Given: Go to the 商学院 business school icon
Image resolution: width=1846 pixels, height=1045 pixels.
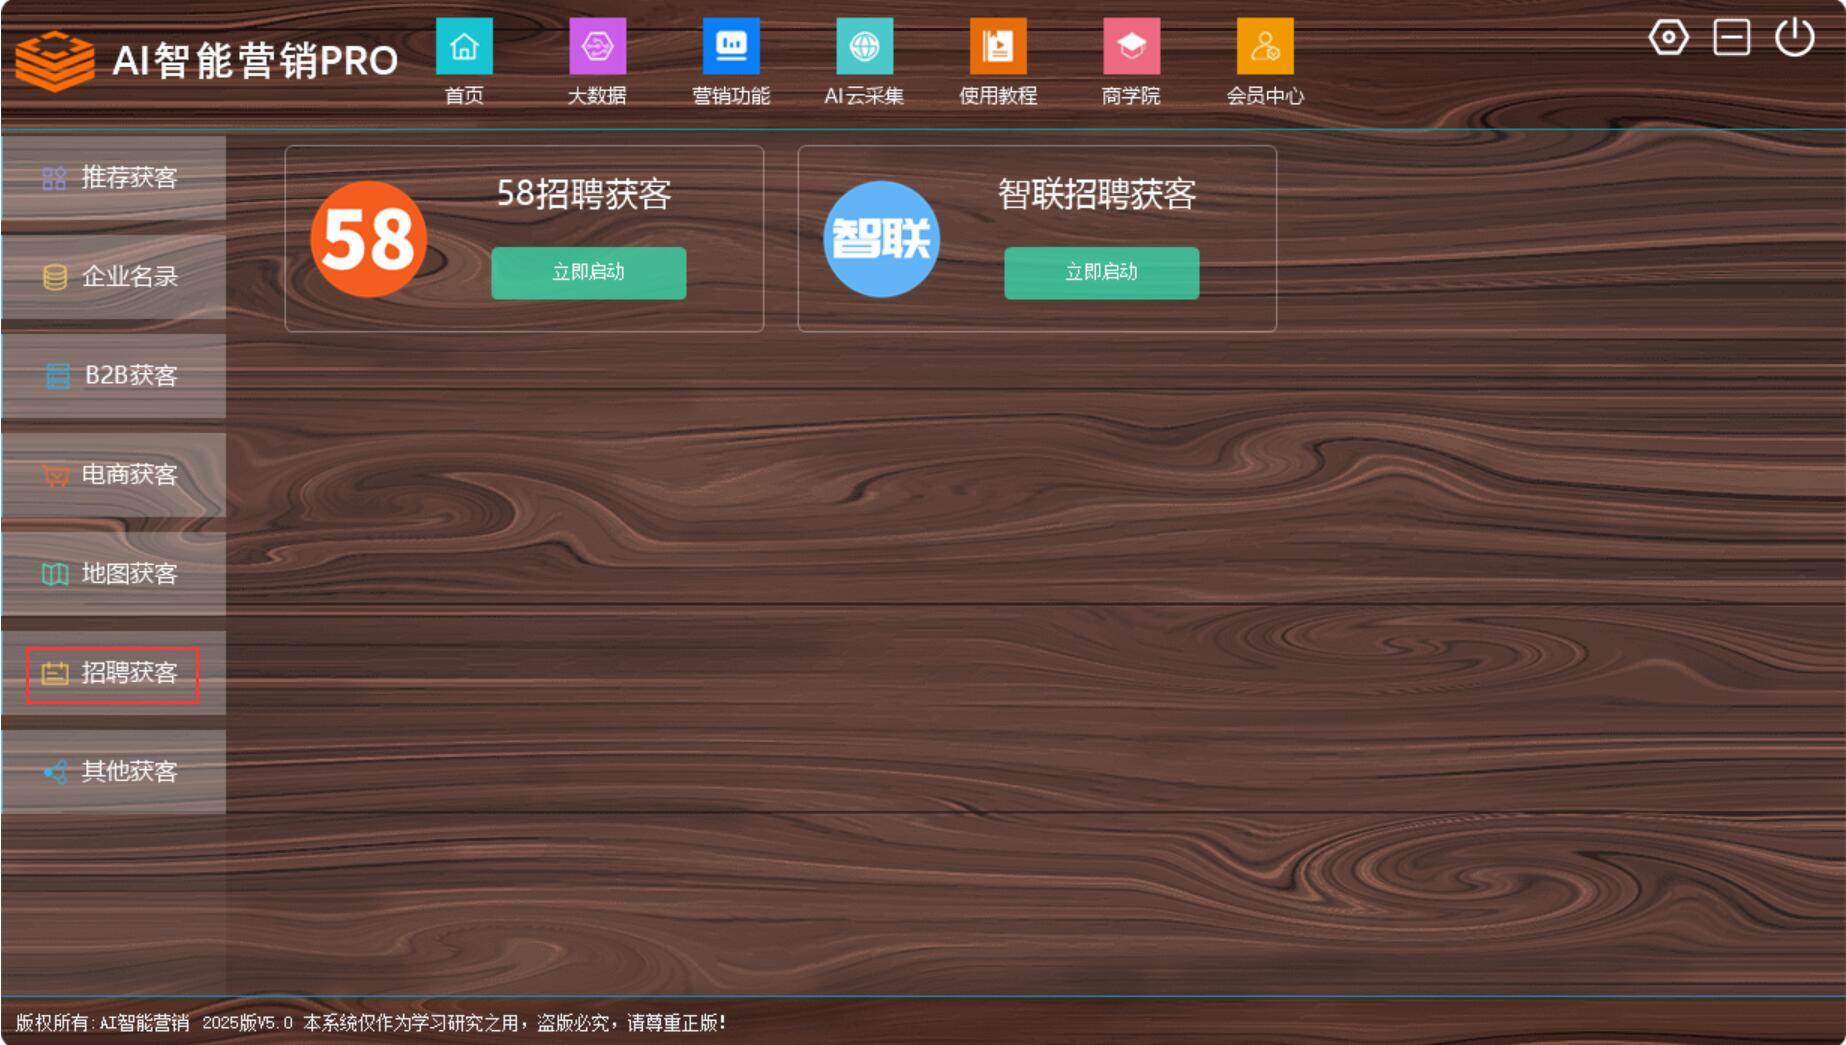Looking at the screenshot, I should click(x=1131, y=47).
